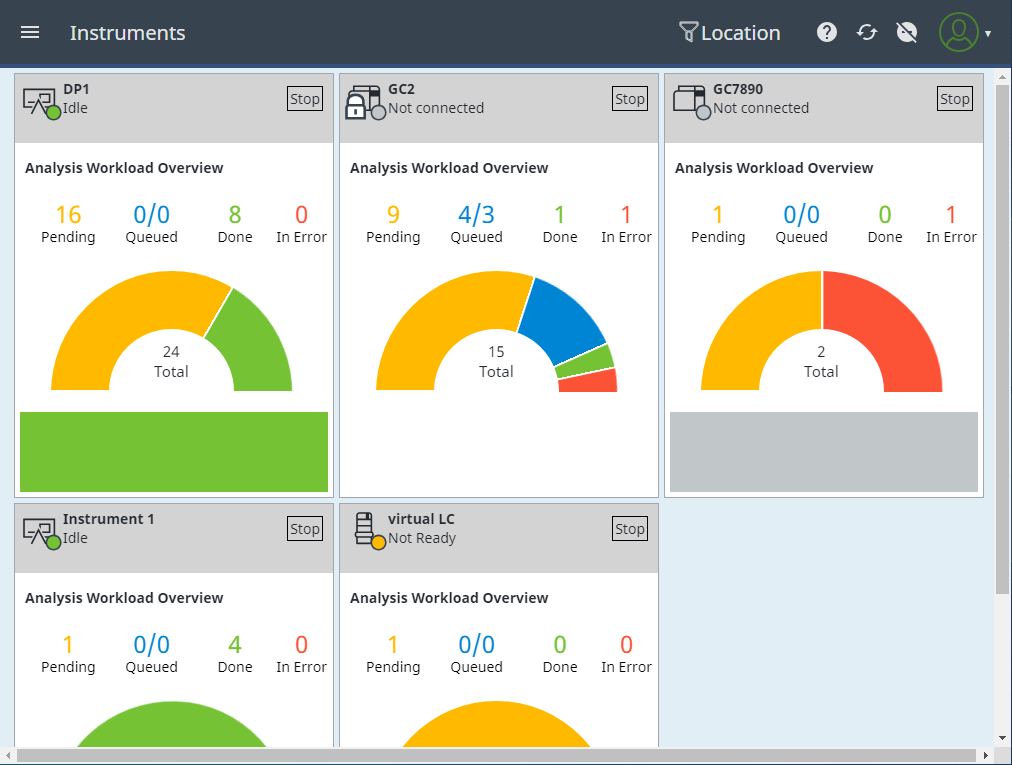Stop the GC2 instrument

(630, 99)
